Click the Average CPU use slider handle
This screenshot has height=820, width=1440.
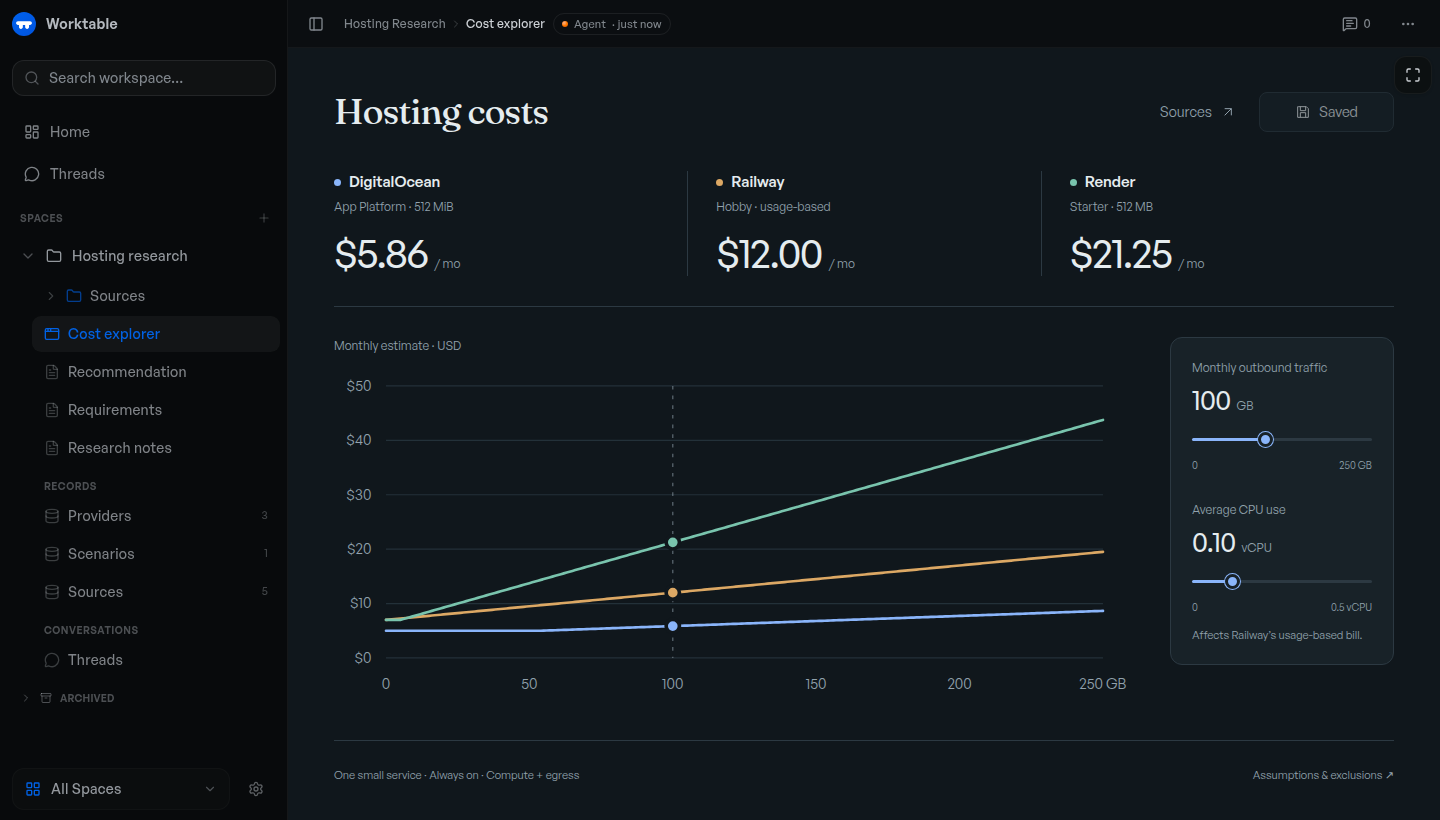coord(1232,581)
